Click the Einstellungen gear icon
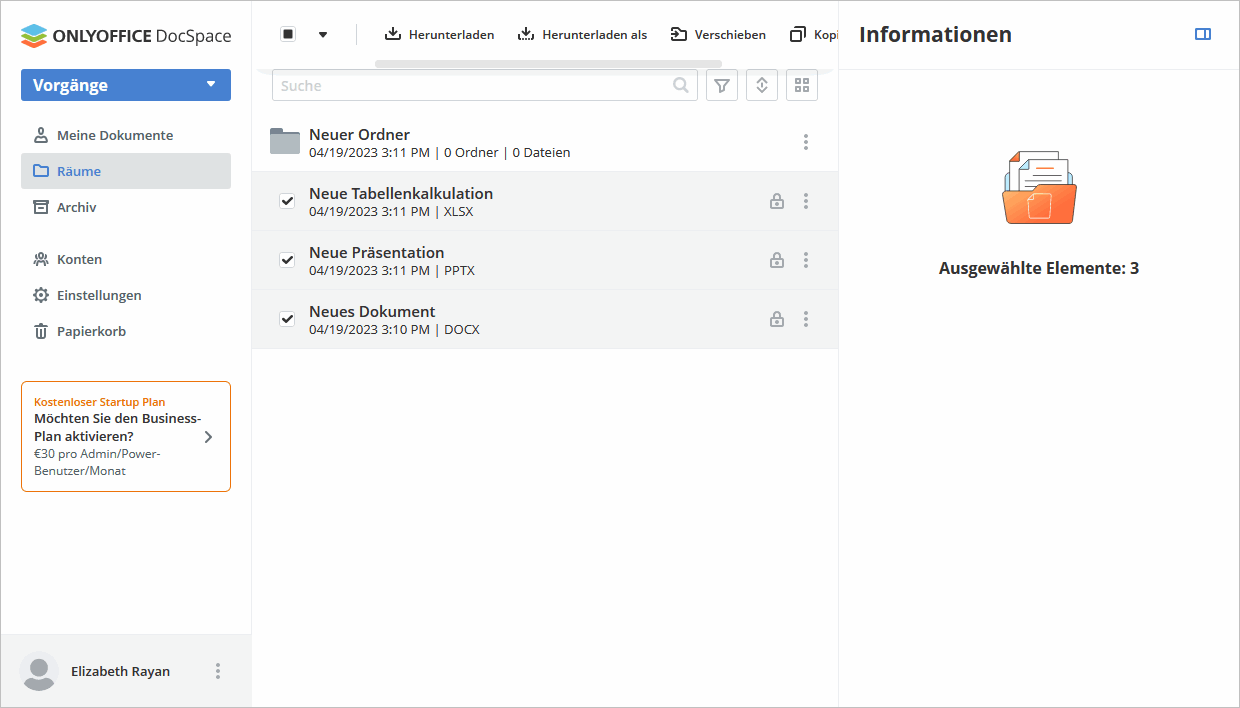1240x708 pixels. [x=41, y=295]
